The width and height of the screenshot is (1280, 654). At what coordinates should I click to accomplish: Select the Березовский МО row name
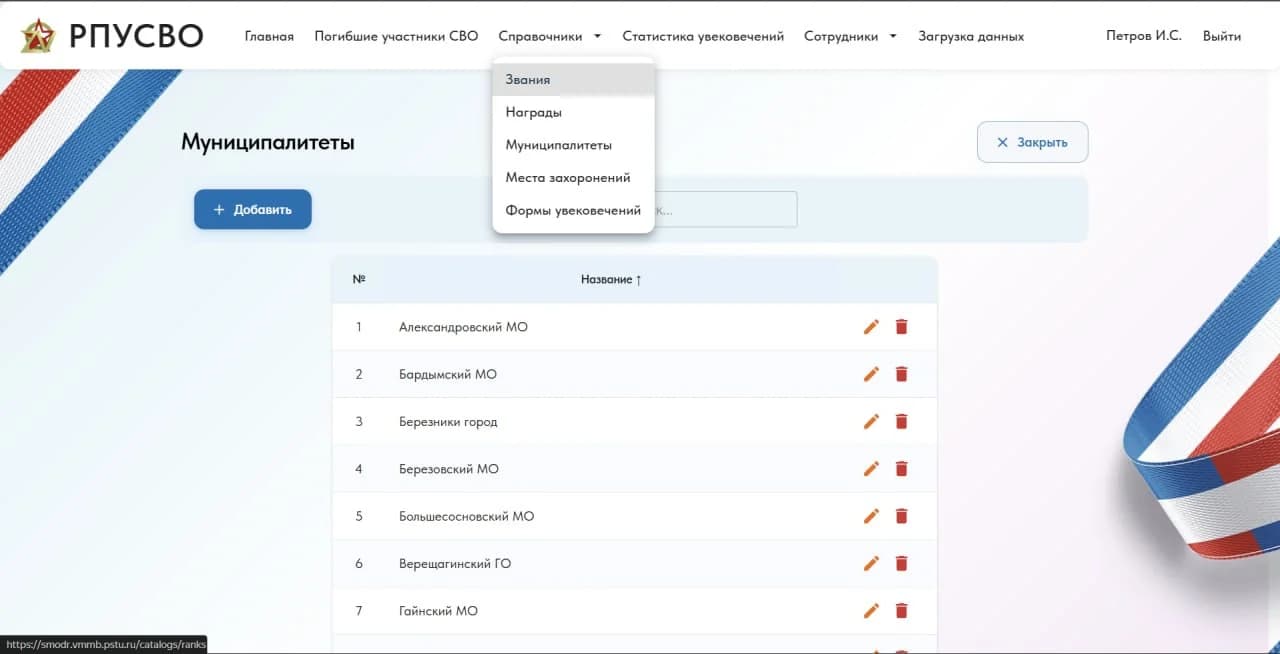pos(448,469)
